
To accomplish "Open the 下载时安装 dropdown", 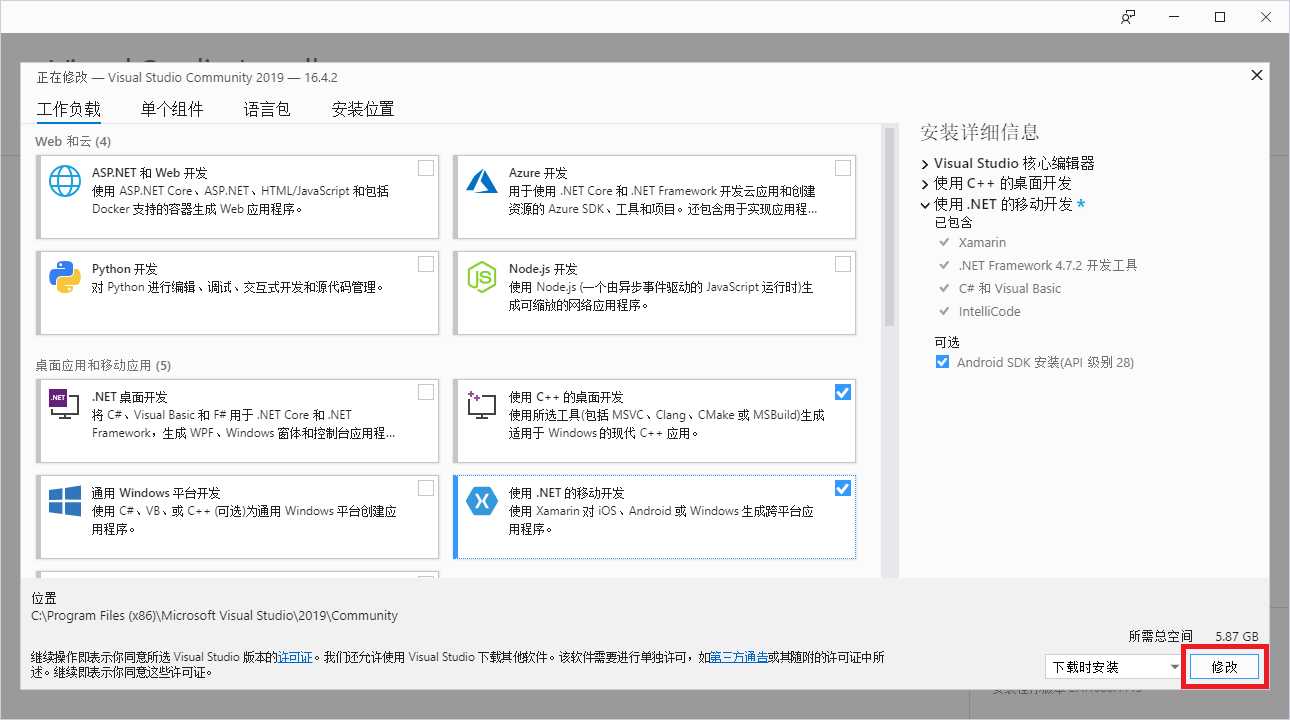I will point(1113,667).
